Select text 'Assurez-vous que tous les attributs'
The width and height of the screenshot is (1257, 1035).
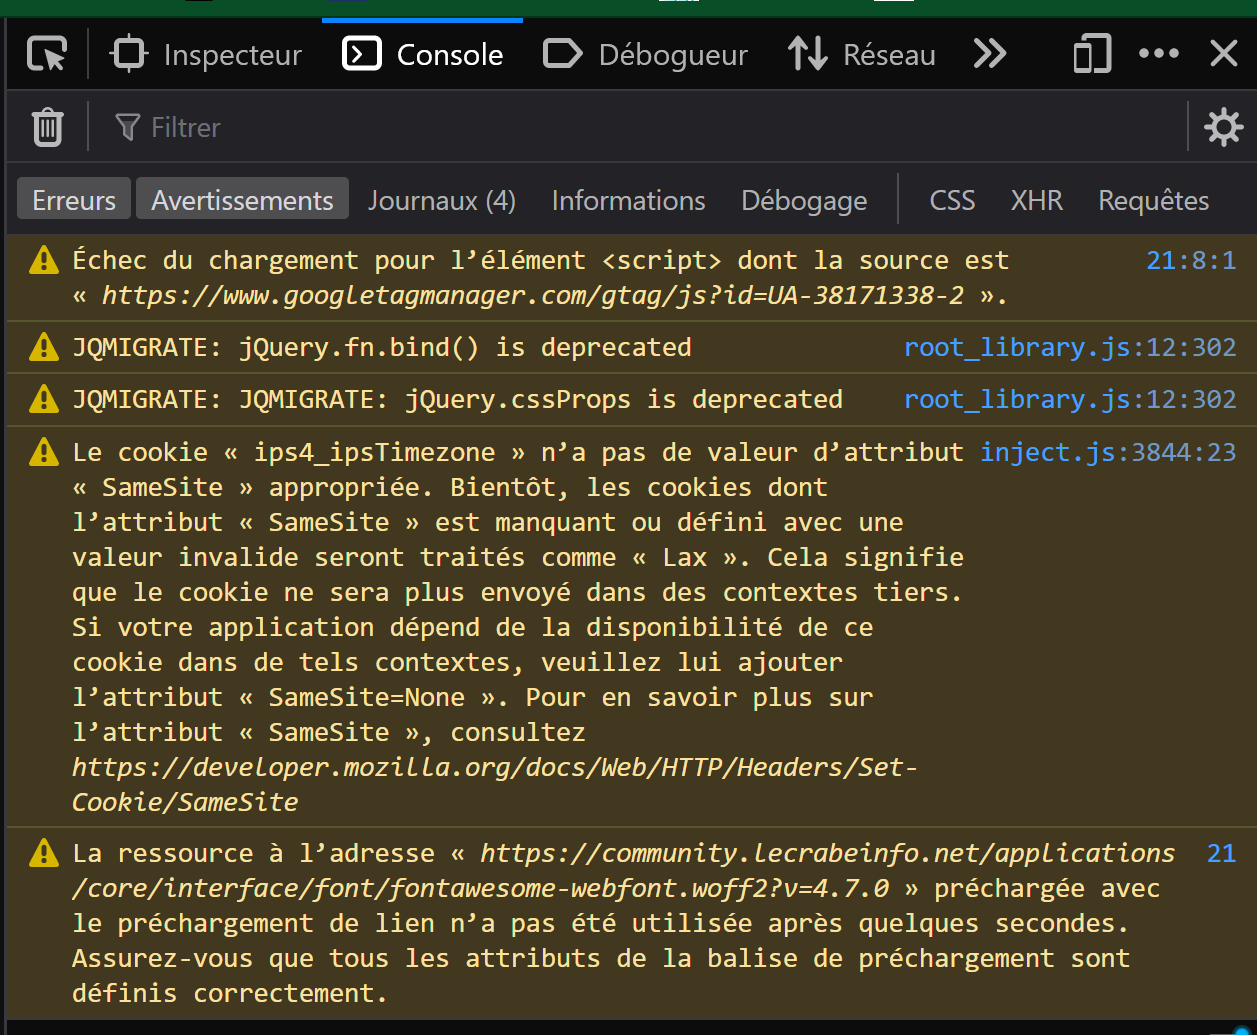336,958
